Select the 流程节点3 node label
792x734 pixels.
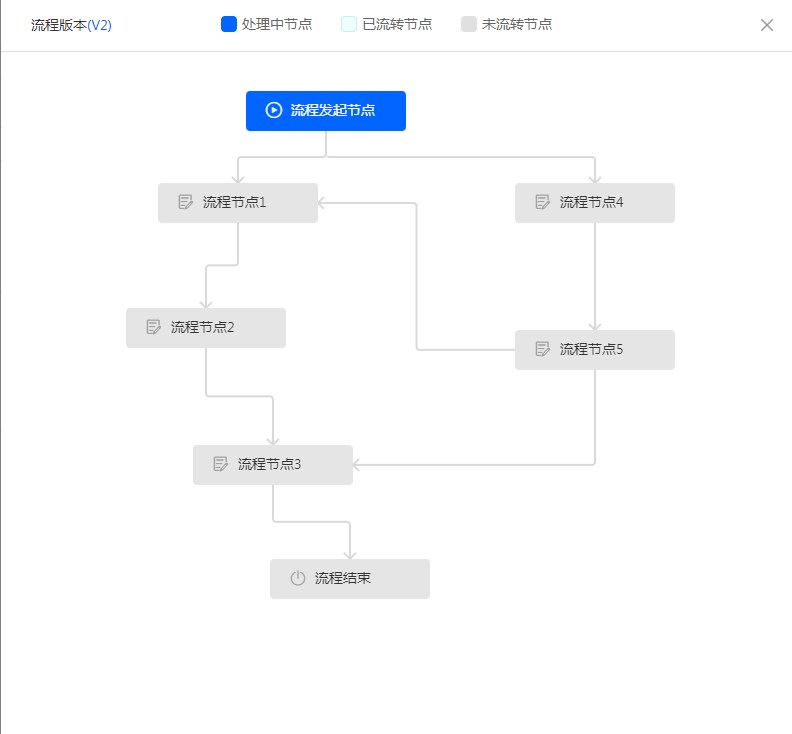[269, 464]
